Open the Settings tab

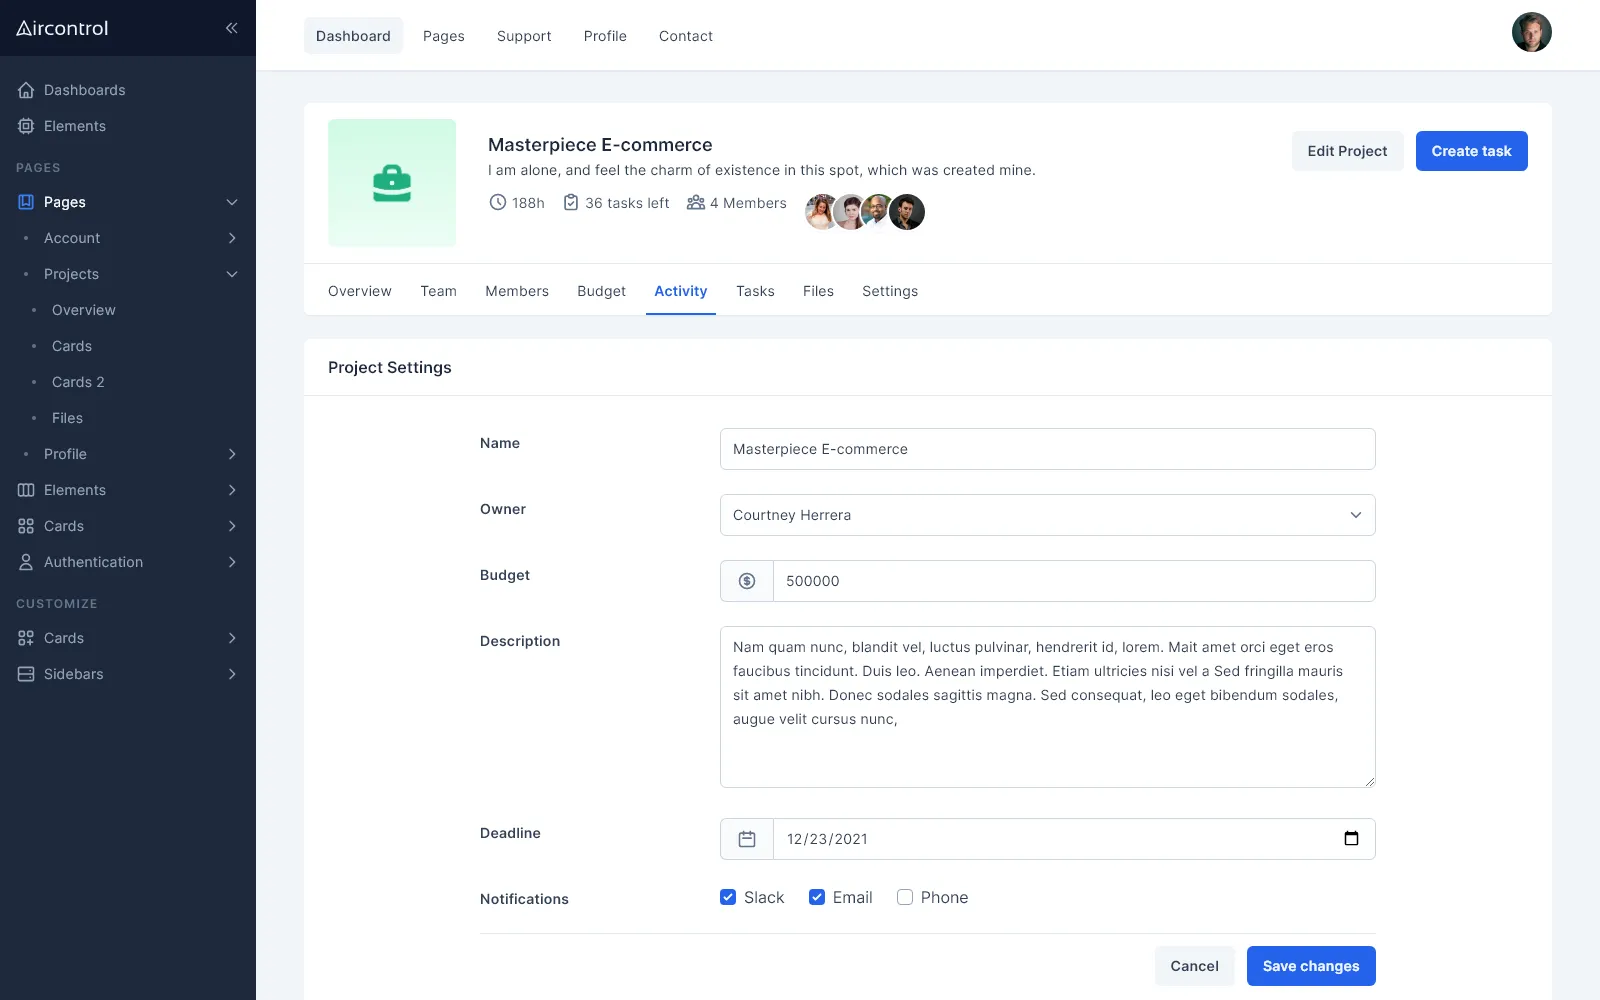(890, 291)
